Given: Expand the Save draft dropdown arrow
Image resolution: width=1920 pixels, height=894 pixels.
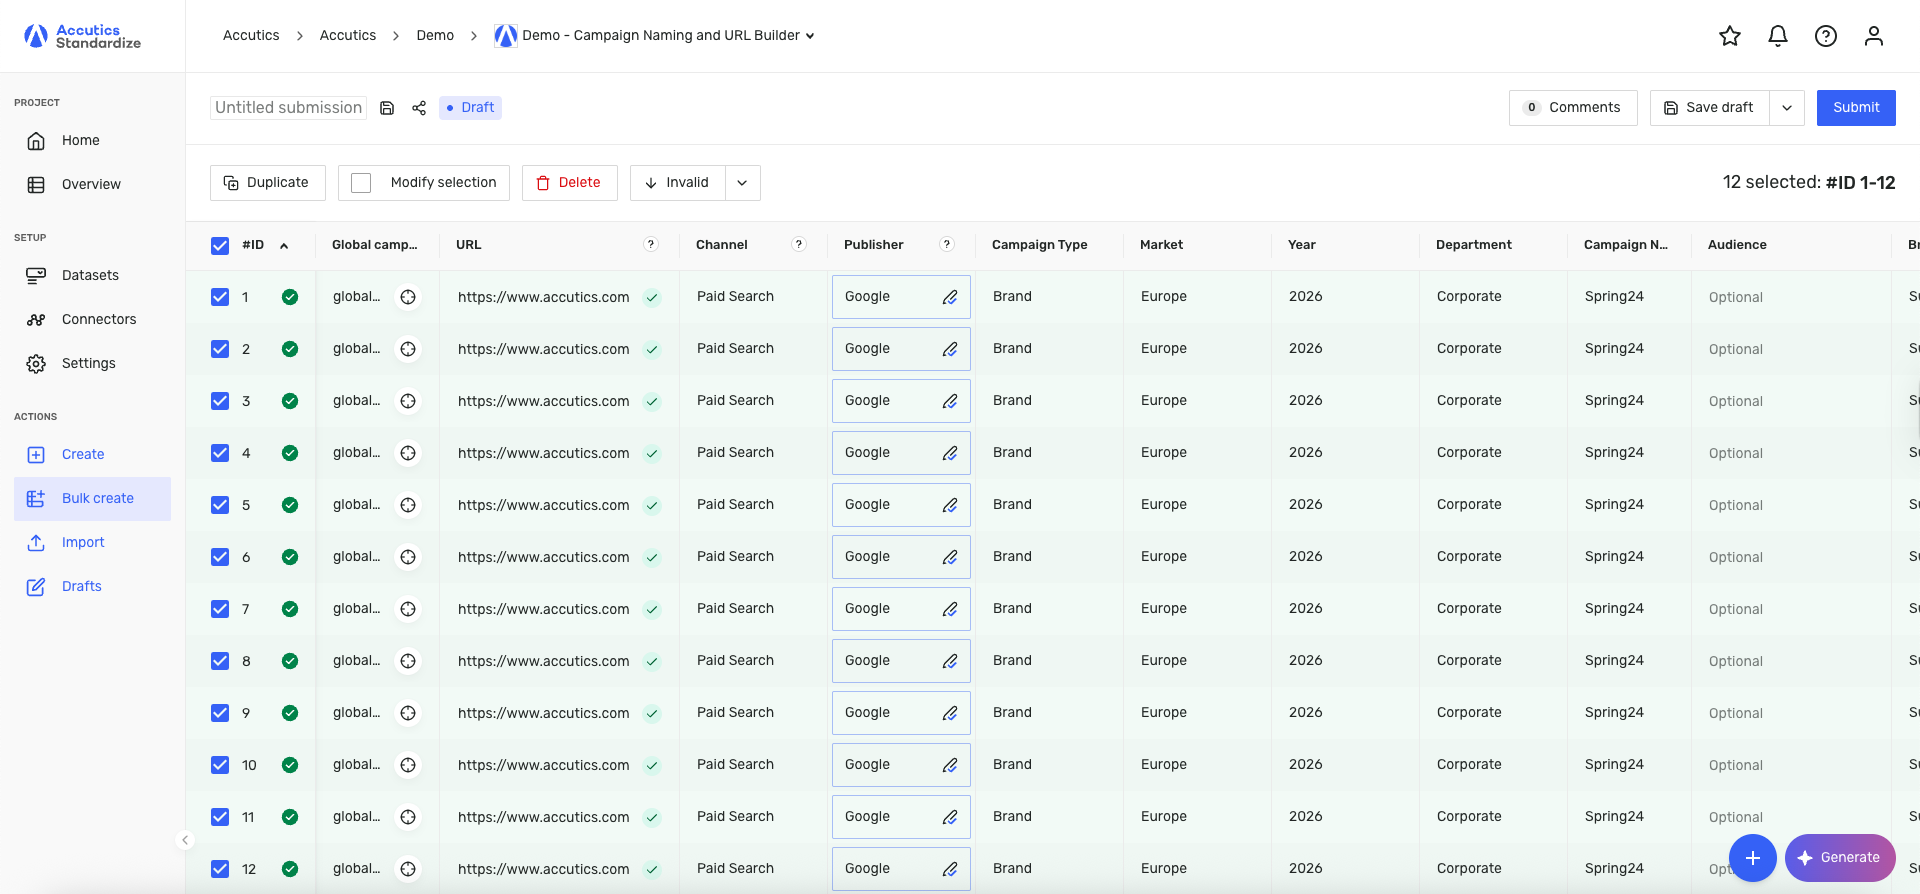Looking at the screenshot, I should coord(1787,108).
